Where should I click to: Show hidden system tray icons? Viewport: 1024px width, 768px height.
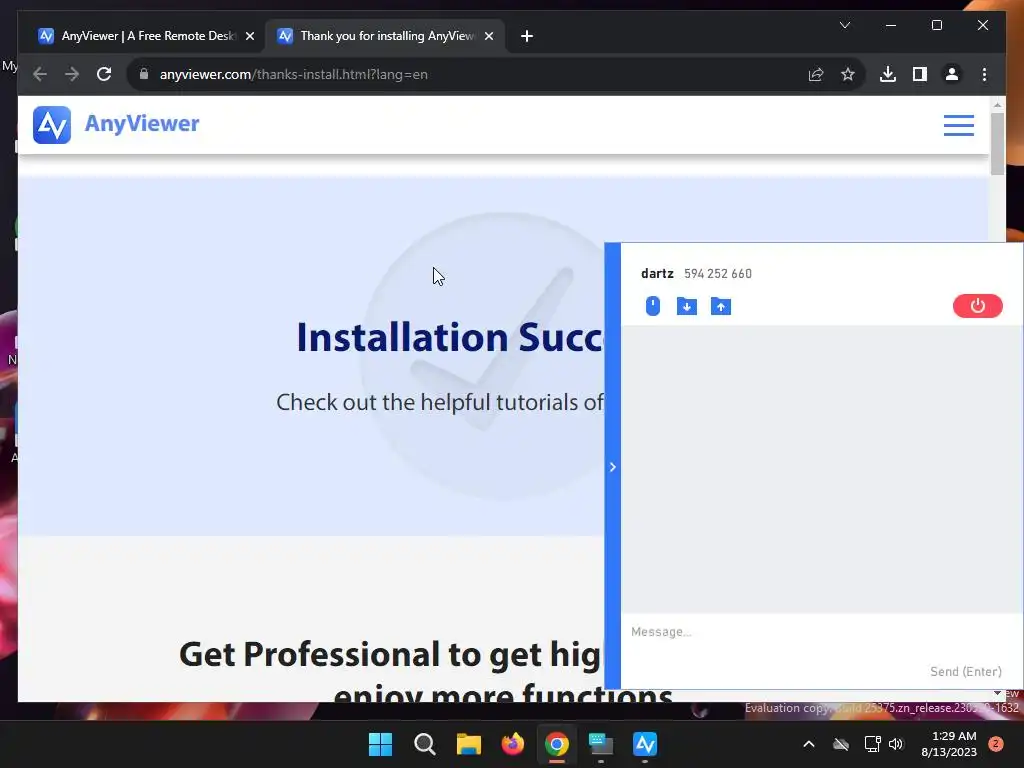[808, 744]
